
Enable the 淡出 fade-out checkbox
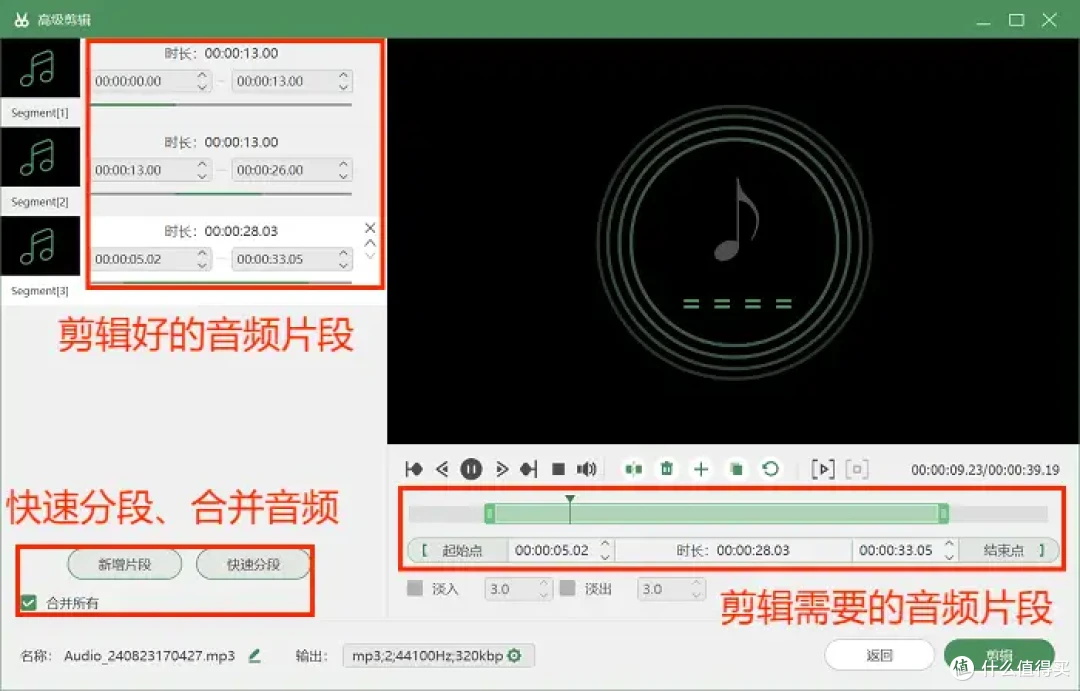(568, 588)
